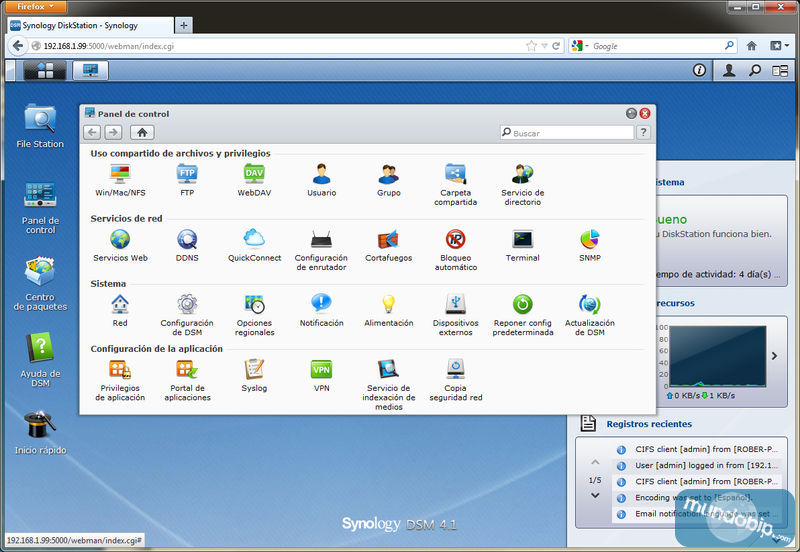Screen dimensions: 800x552
Task: Open the Grupo settings
Action: (389, 180)
